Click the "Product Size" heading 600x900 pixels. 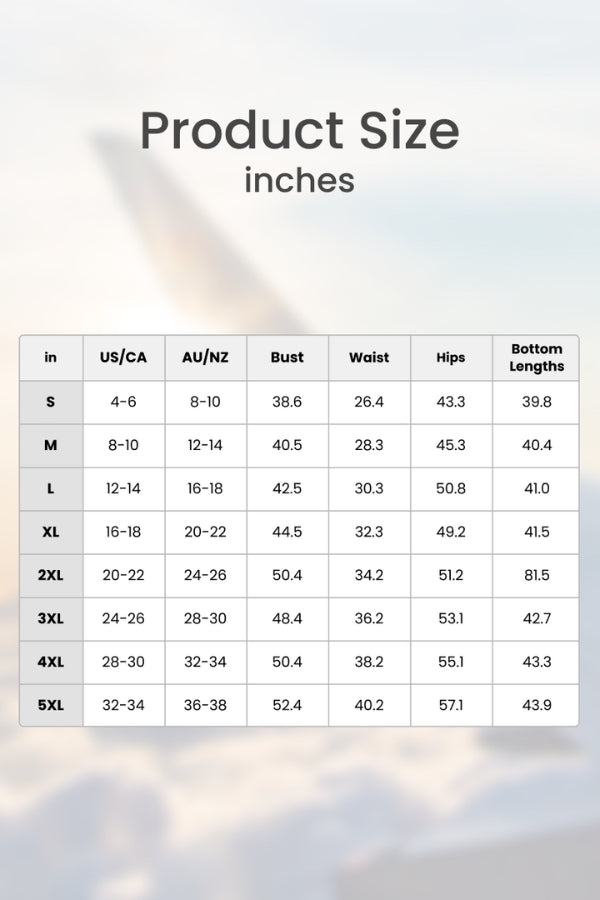click(x=299, y=129)
